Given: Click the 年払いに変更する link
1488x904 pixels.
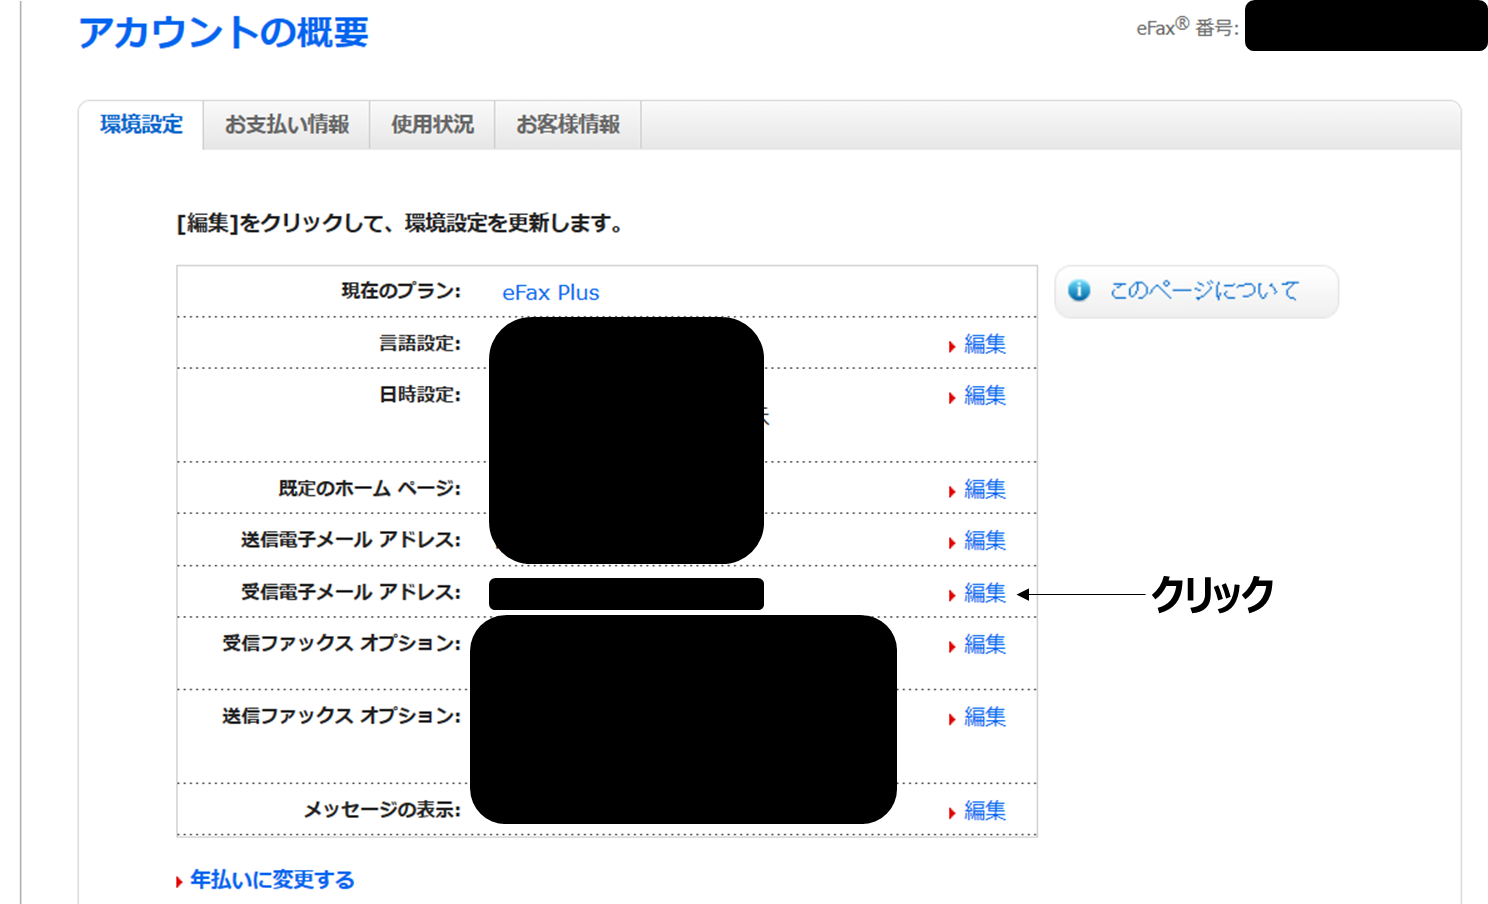Looking at the screenshot, I should (272, 880).
